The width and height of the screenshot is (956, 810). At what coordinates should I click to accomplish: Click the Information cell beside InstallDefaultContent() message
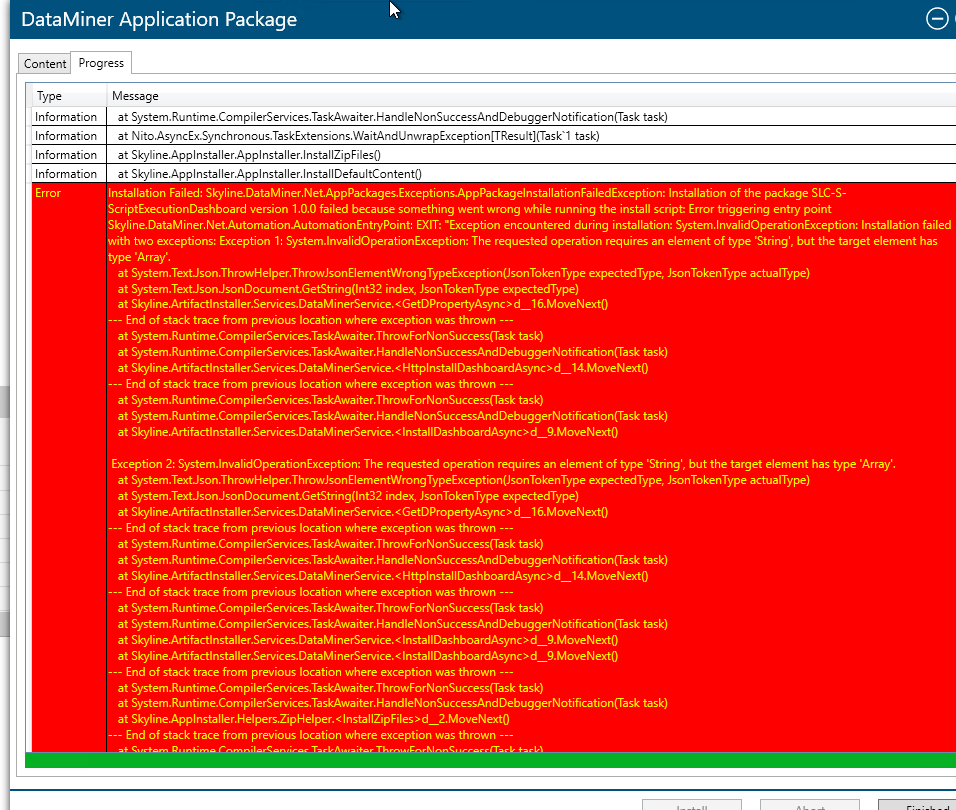pos(69,174)
